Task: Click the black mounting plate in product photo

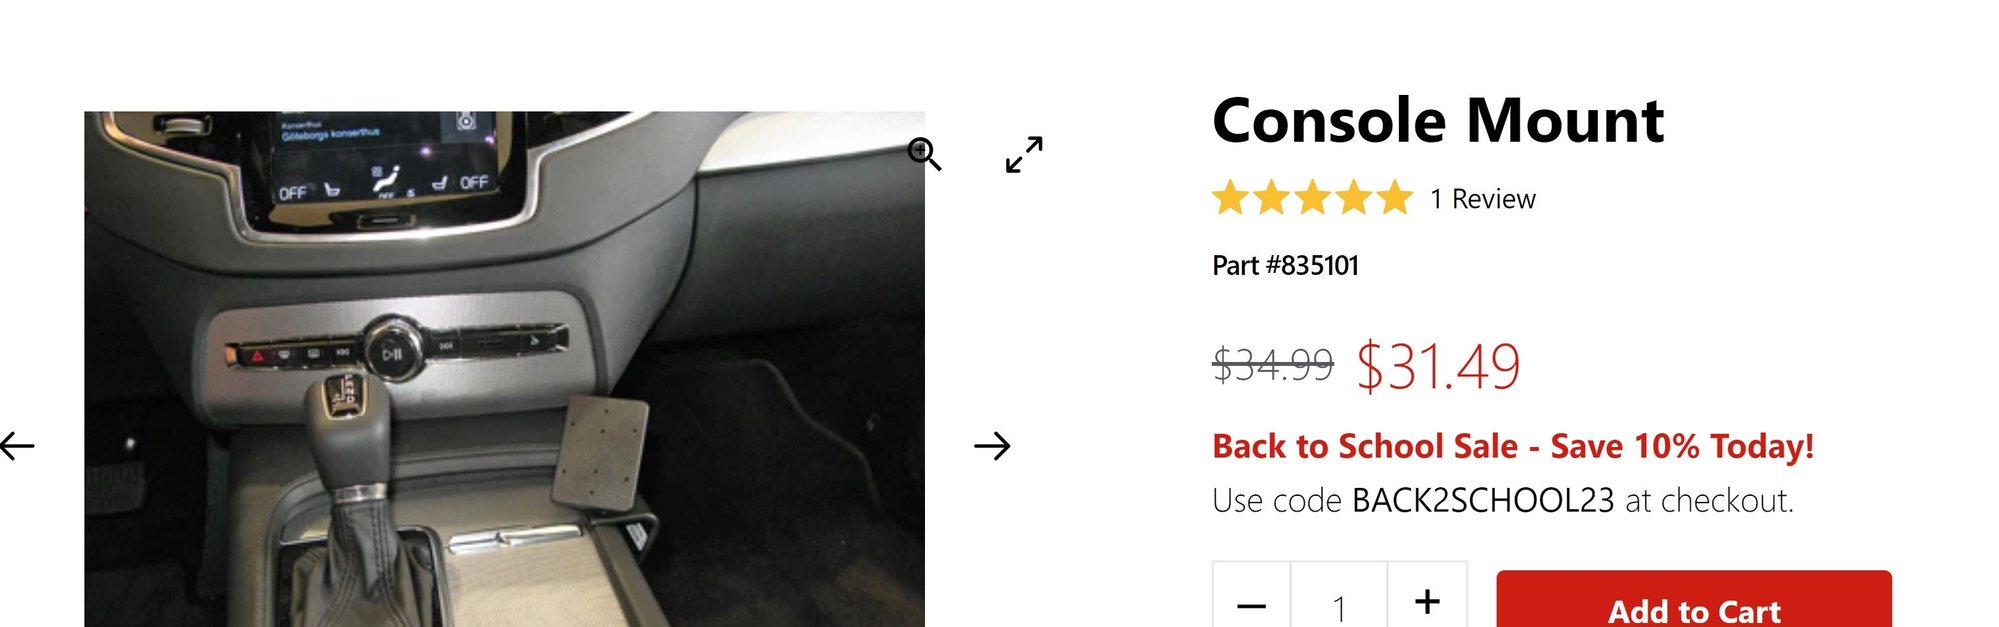Action: [599, 452]
